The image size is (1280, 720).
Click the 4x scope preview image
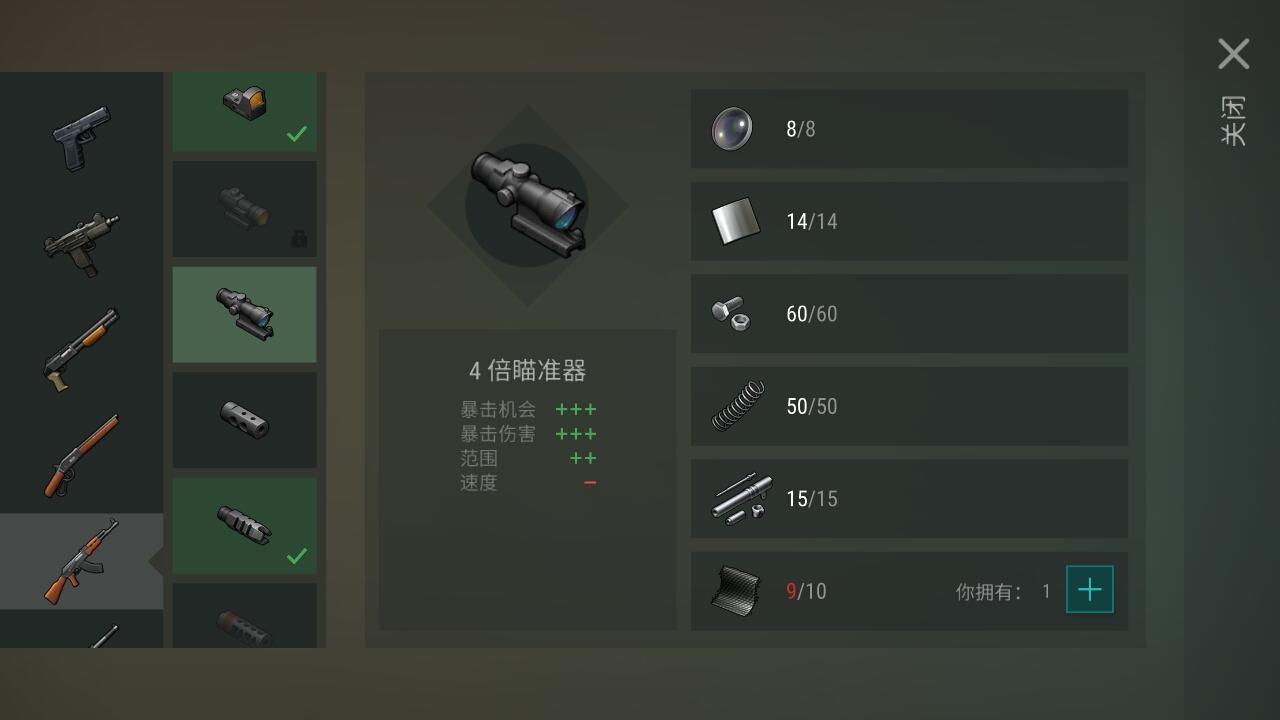[527, 205]
